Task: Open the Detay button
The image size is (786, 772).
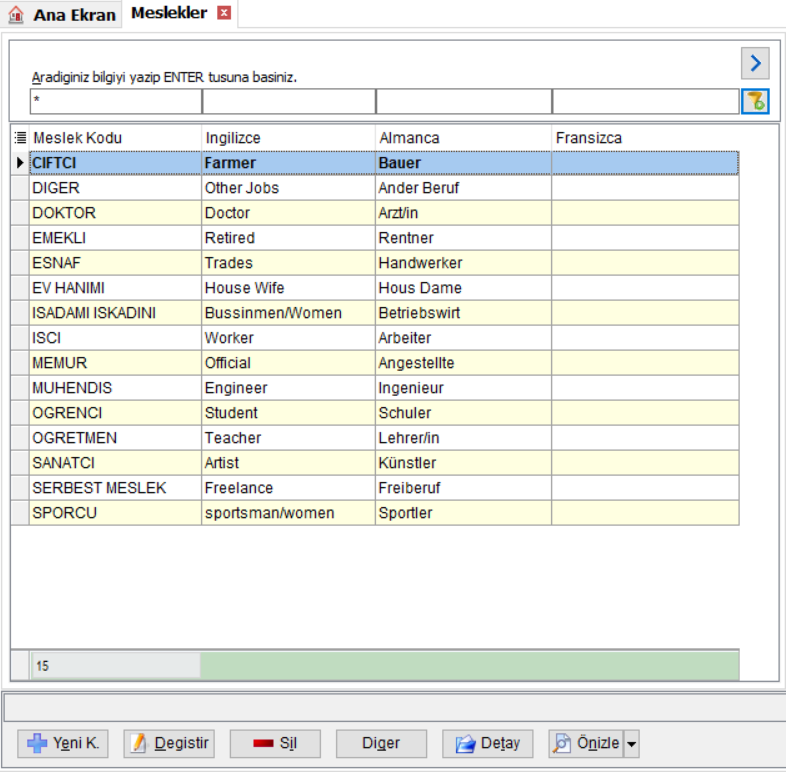Action: [488, 743]
